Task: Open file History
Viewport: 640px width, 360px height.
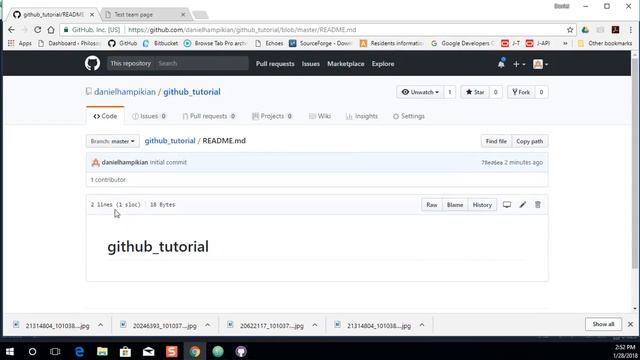Action: coord(482,204)
